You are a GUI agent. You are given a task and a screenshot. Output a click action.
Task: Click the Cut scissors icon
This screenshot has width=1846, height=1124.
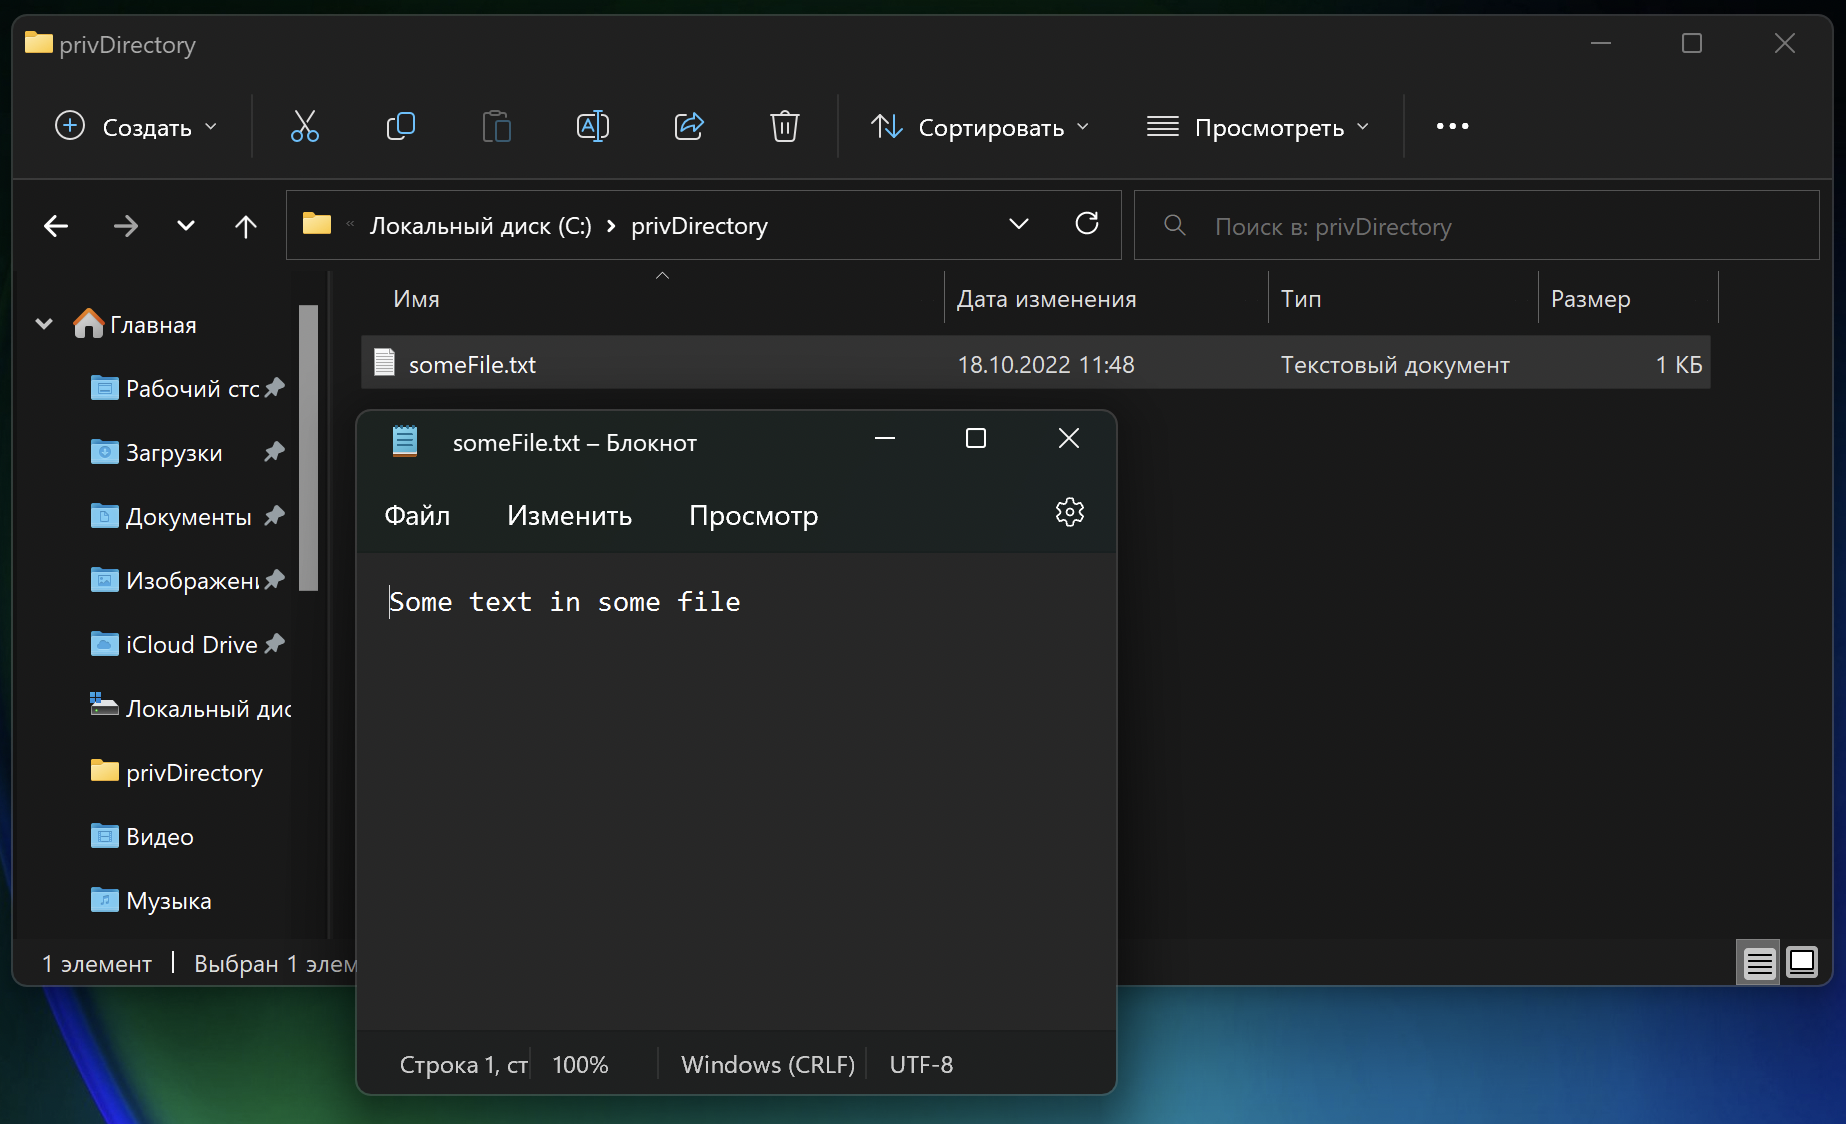click(x=305, y=127)
